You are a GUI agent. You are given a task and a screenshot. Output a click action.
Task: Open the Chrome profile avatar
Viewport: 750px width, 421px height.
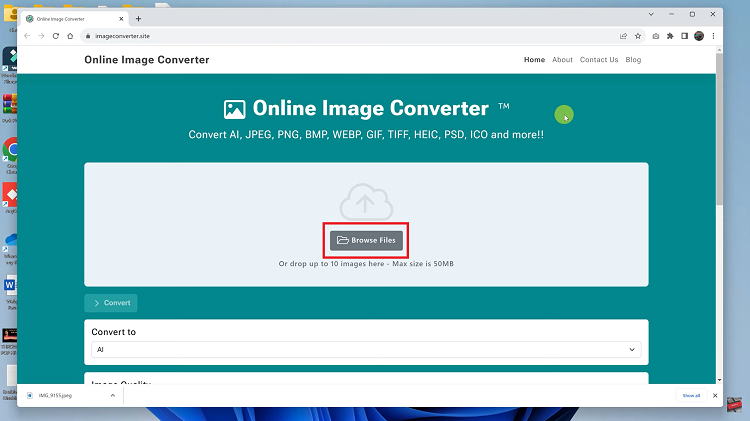click(699, 36)
